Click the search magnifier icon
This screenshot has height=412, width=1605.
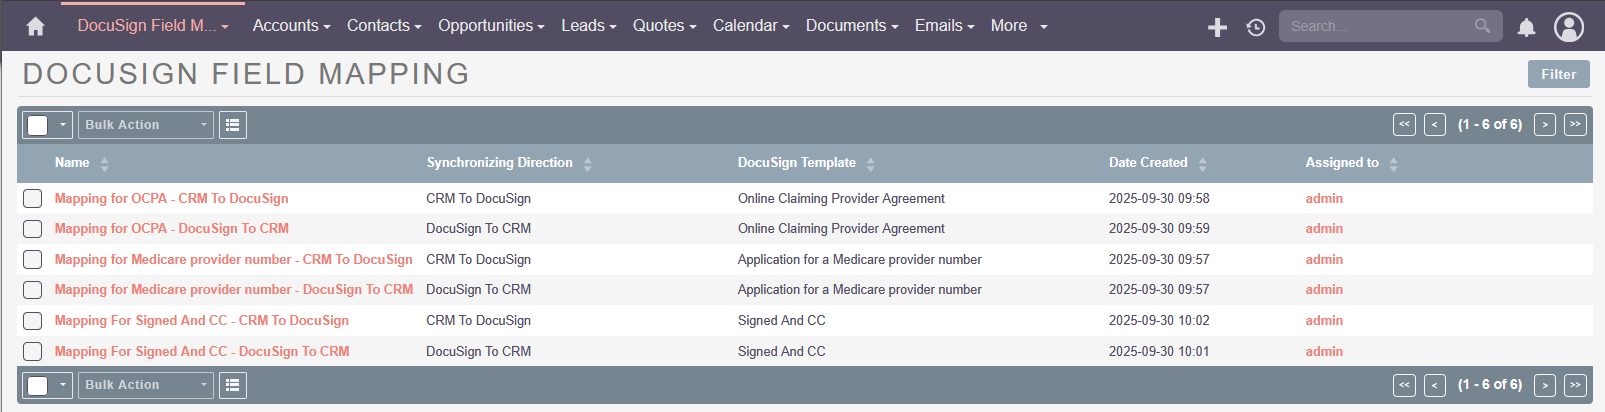point(1482,26)
